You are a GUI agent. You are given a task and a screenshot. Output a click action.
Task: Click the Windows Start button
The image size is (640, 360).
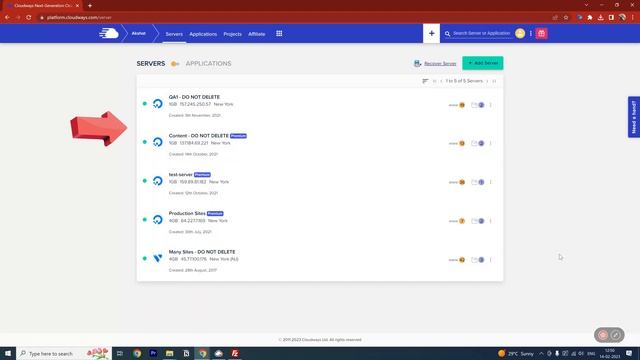pos(8,353)
